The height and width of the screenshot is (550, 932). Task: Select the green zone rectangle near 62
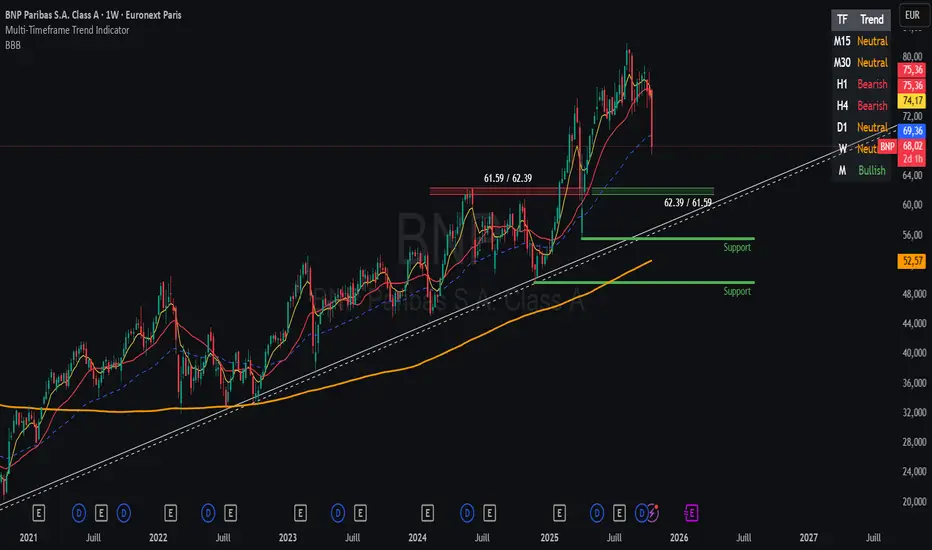[653, 191]
